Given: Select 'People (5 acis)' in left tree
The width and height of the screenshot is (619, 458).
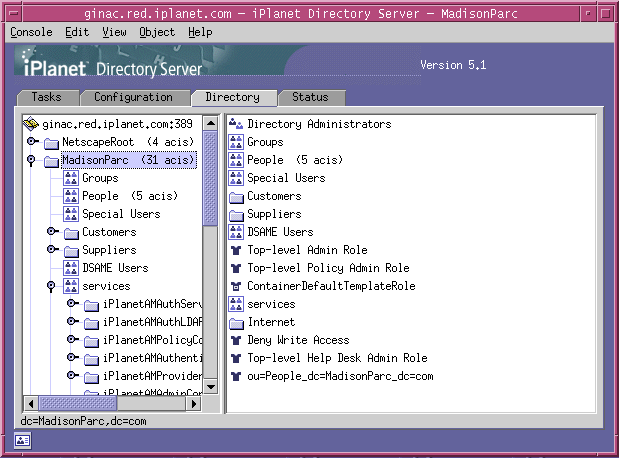Looking at the screenshot, I should [130, 196].
